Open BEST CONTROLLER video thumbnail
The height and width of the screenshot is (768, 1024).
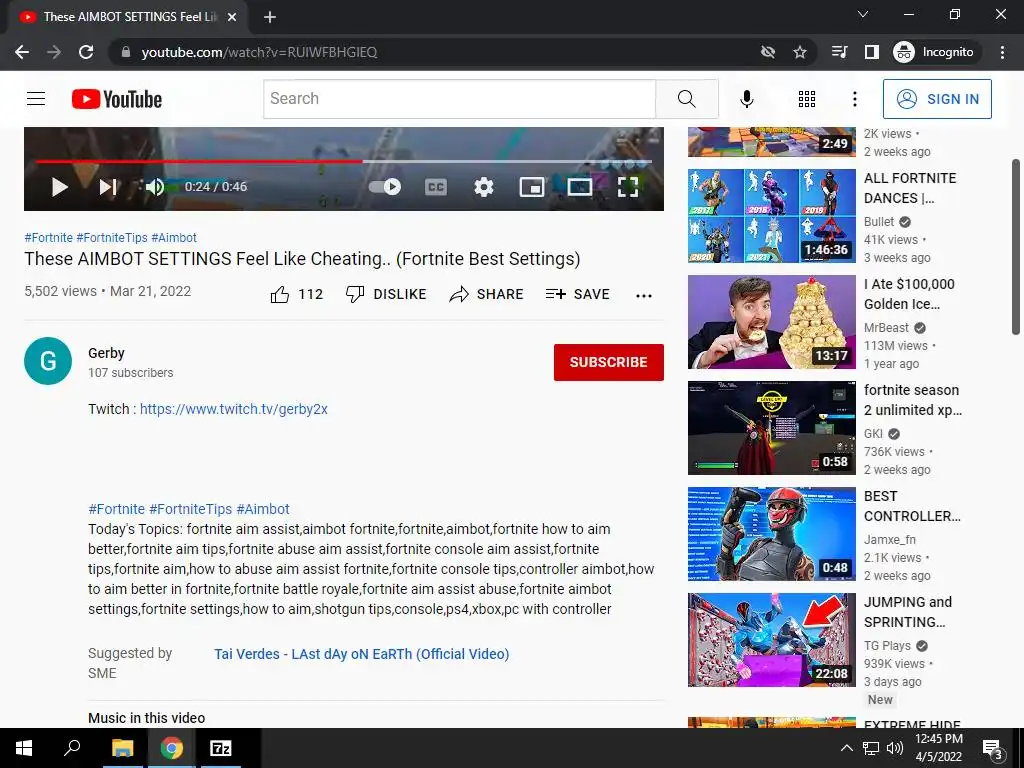[771, 534]
